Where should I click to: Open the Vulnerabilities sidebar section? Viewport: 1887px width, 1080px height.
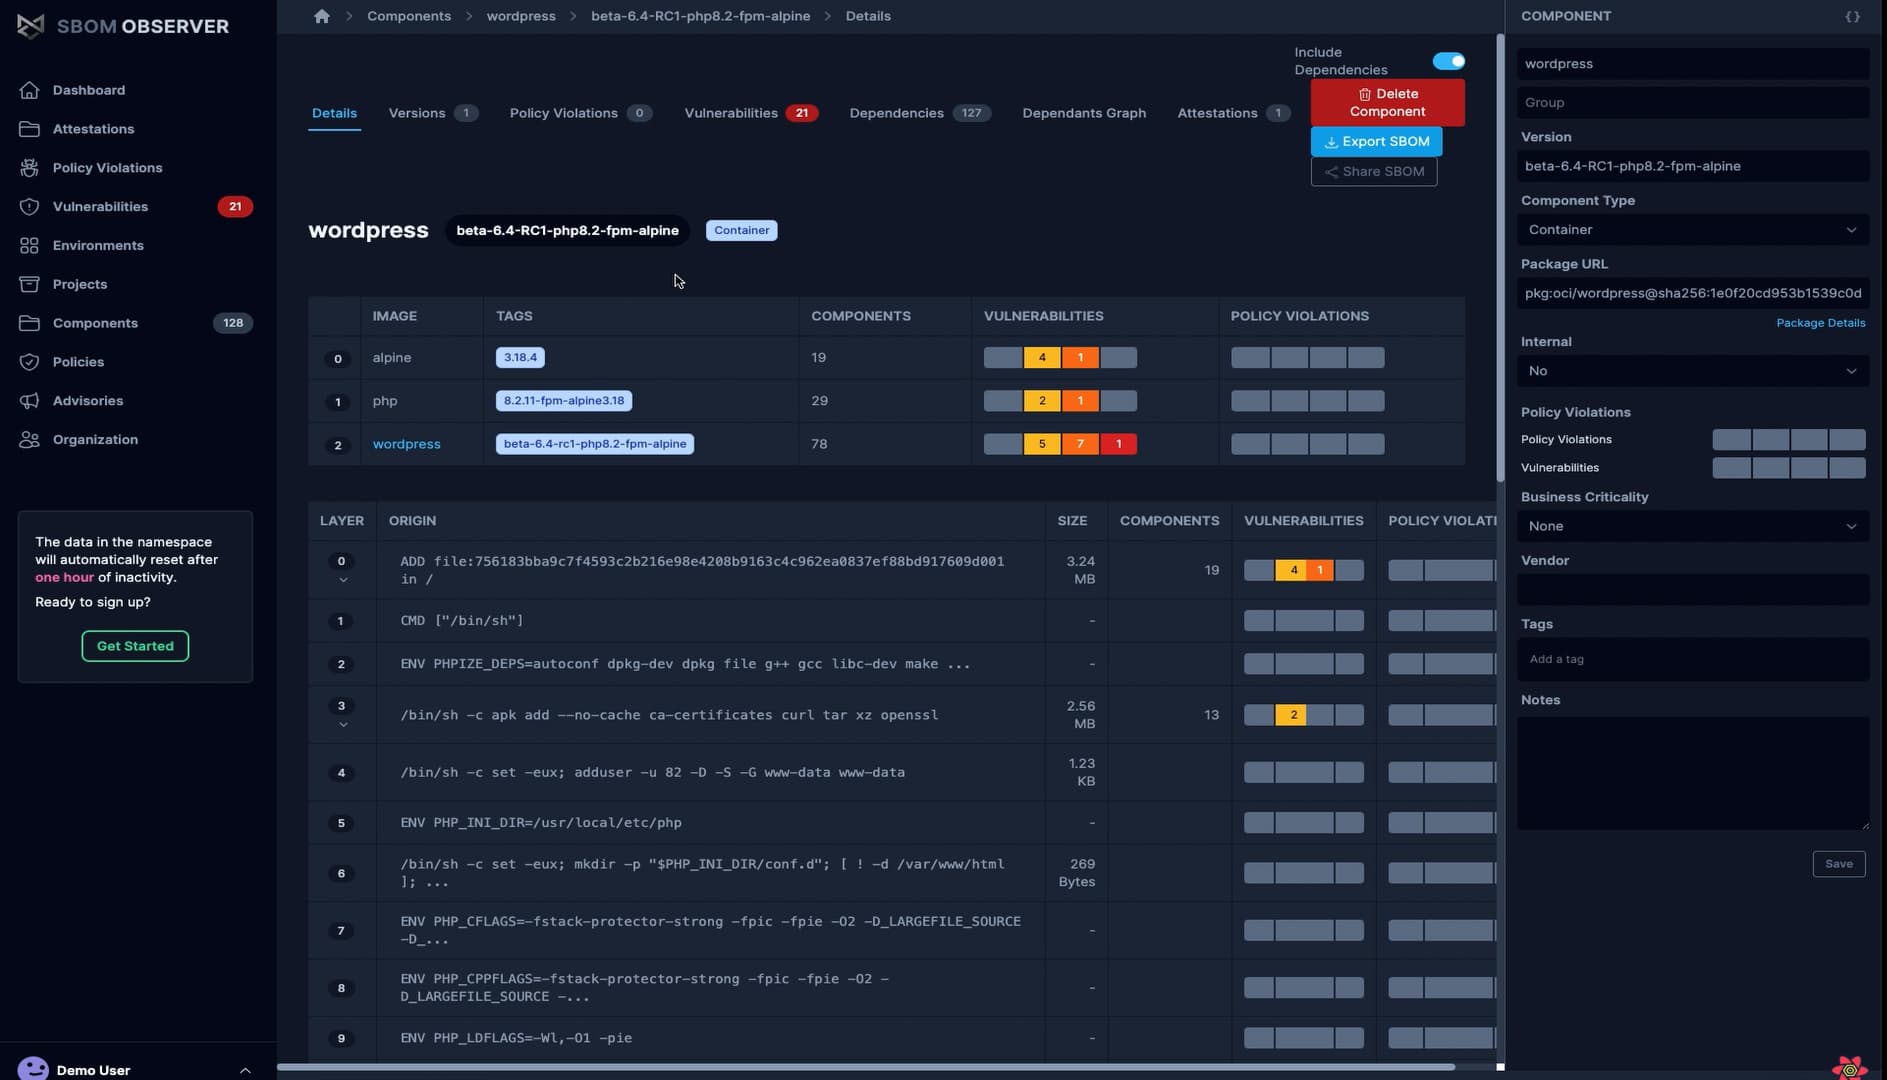(100, 206)
